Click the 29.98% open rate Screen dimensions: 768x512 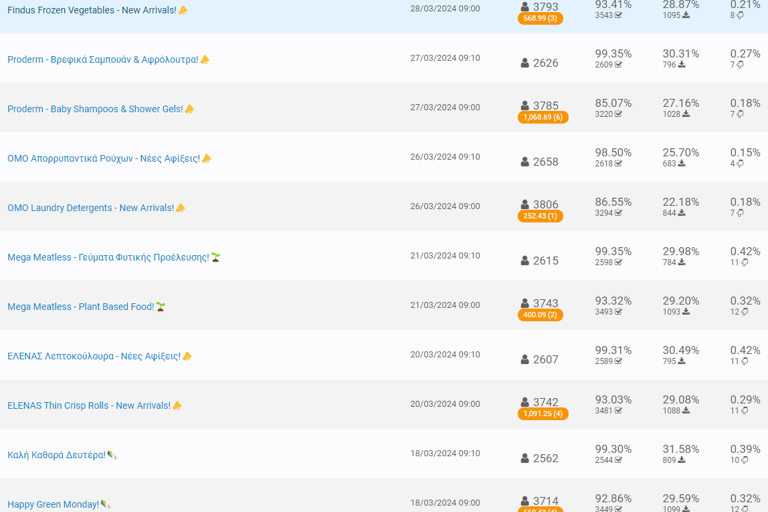(681, 252)
